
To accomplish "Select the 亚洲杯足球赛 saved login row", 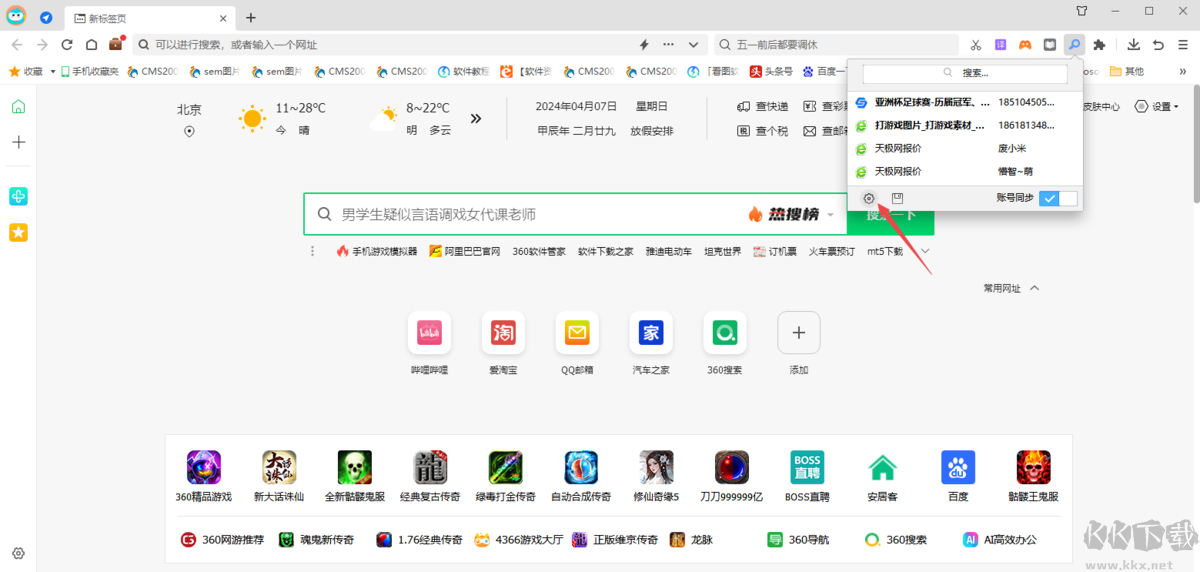I will tap(966, 102).
